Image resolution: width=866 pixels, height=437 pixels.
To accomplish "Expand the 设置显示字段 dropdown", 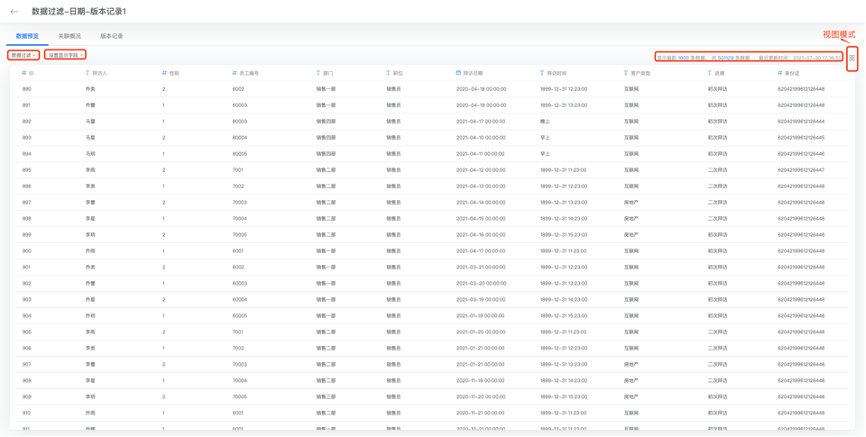I will pos(65,55).
